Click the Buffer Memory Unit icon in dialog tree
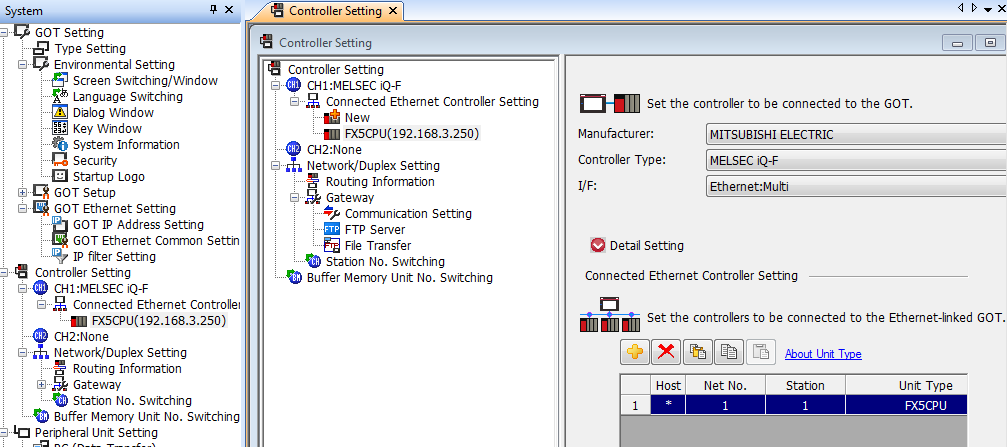The height and width of the screenshot is (447, 1007). (294, 278)
